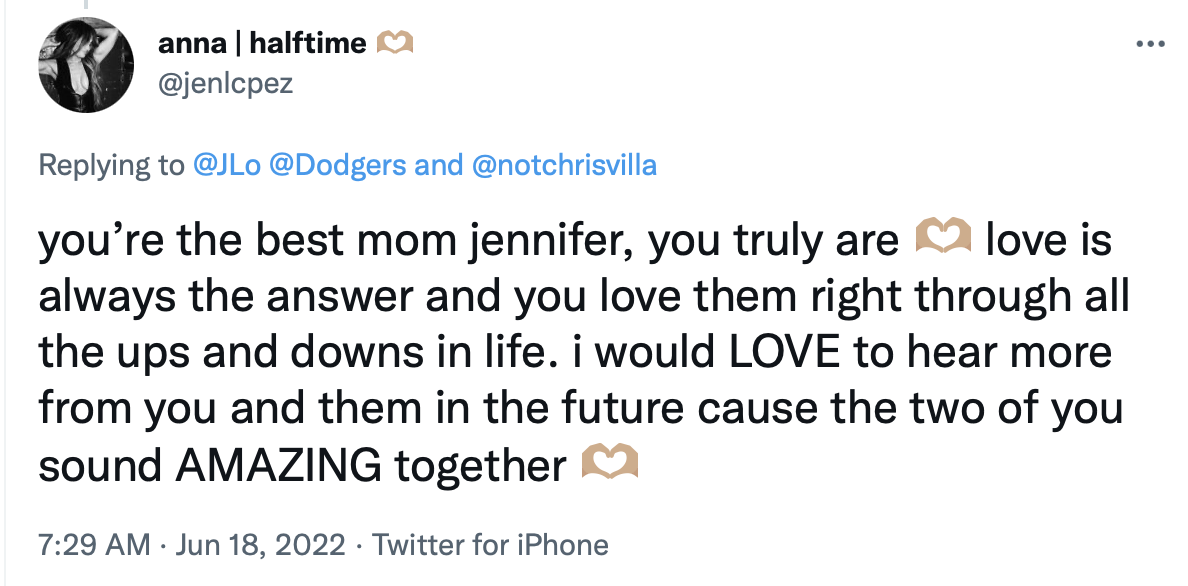Open the "anna | halftime" display name
1188x586 pixels.
click(262, 44)
